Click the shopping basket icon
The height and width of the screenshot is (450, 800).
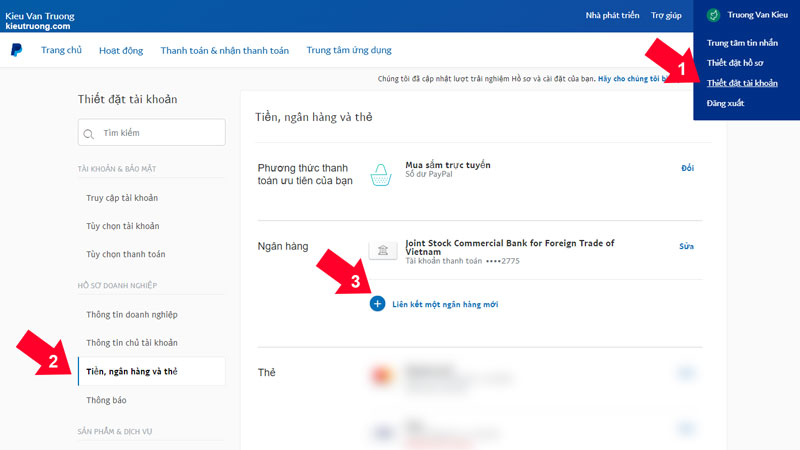coord(381,175)
